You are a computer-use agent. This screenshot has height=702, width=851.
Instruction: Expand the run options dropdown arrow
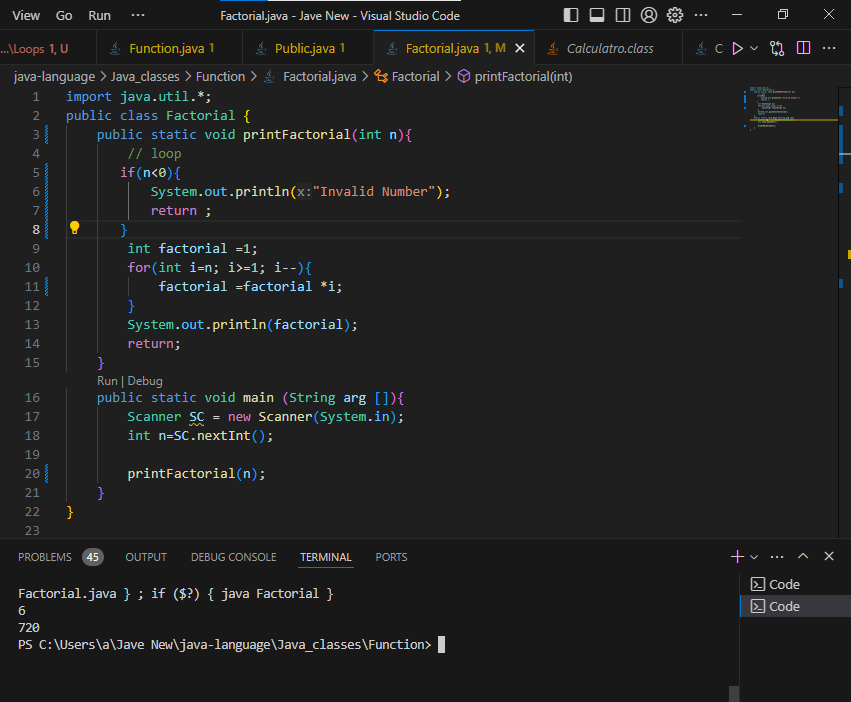point(754,48)
